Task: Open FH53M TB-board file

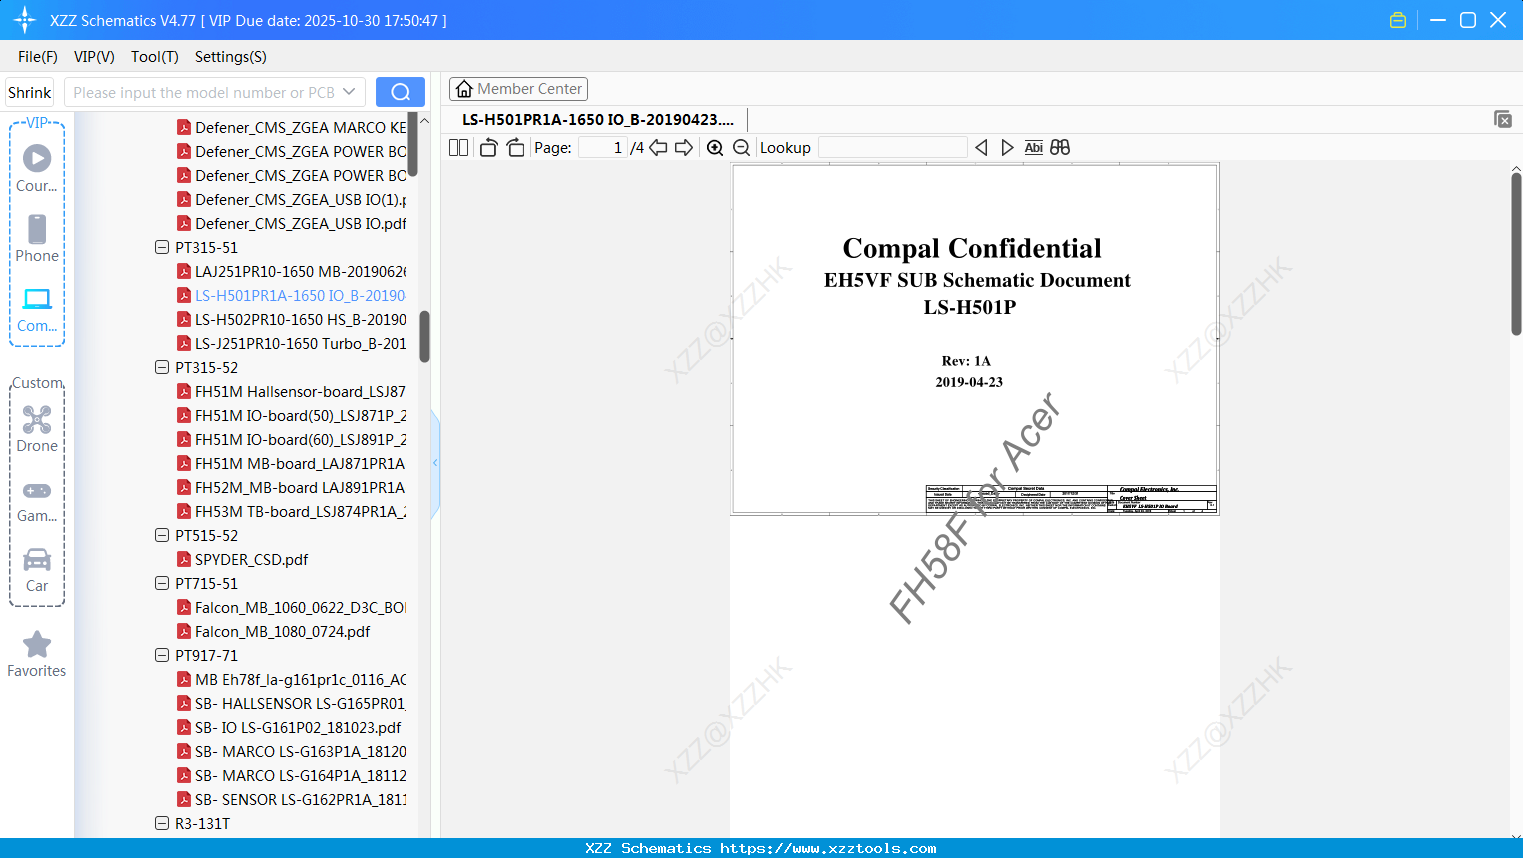Action: coord(291,511)
